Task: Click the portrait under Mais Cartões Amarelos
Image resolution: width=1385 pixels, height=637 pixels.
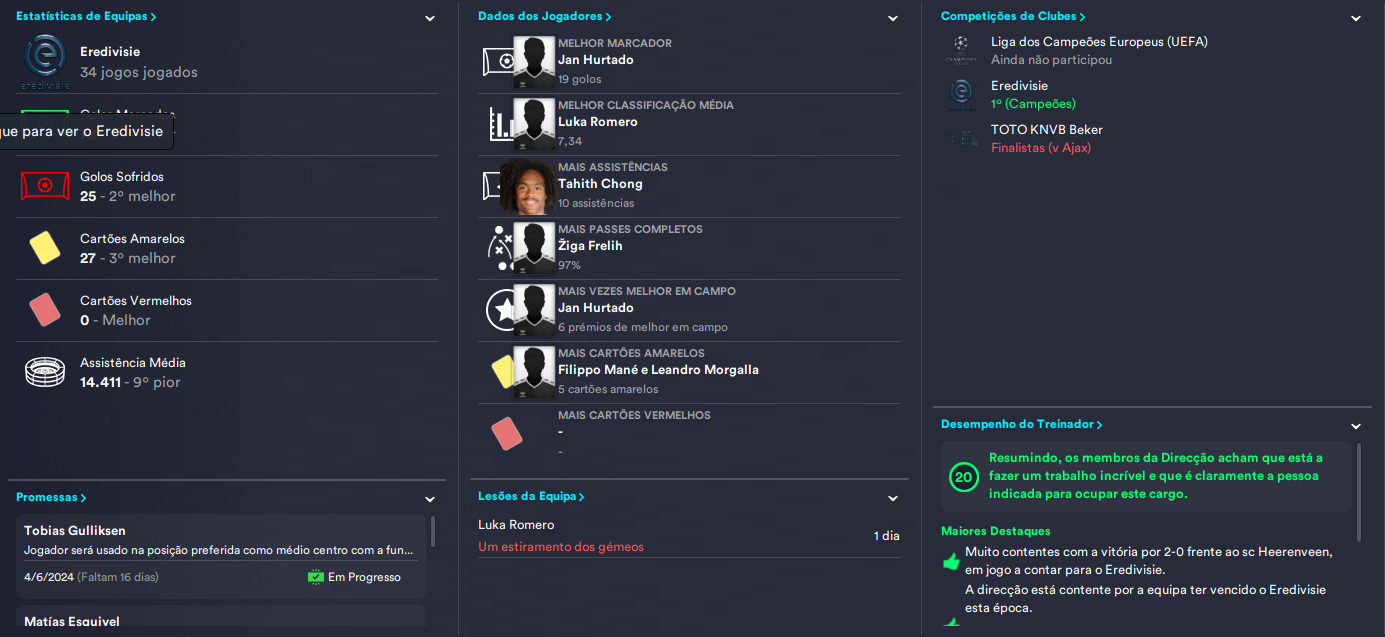Action: [533, 372]
